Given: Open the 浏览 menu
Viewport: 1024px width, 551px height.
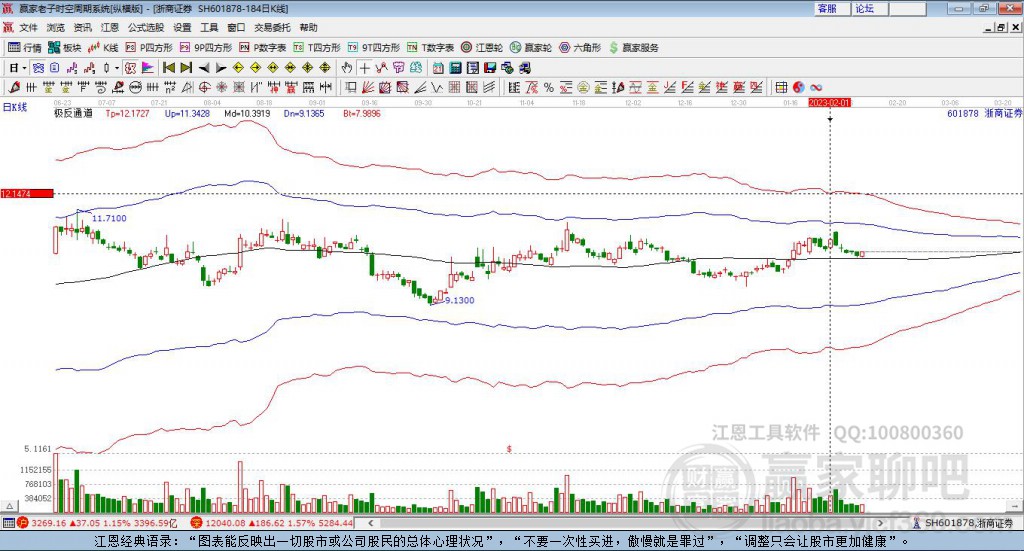Looking at the screenshot, I should coord(56,27).
